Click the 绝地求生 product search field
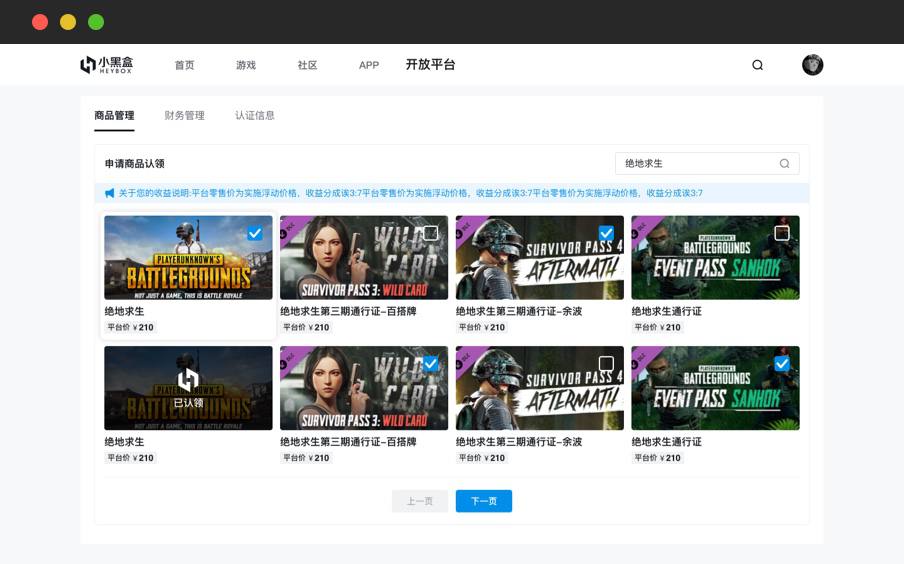904x564 pixels. coord(707,164)
